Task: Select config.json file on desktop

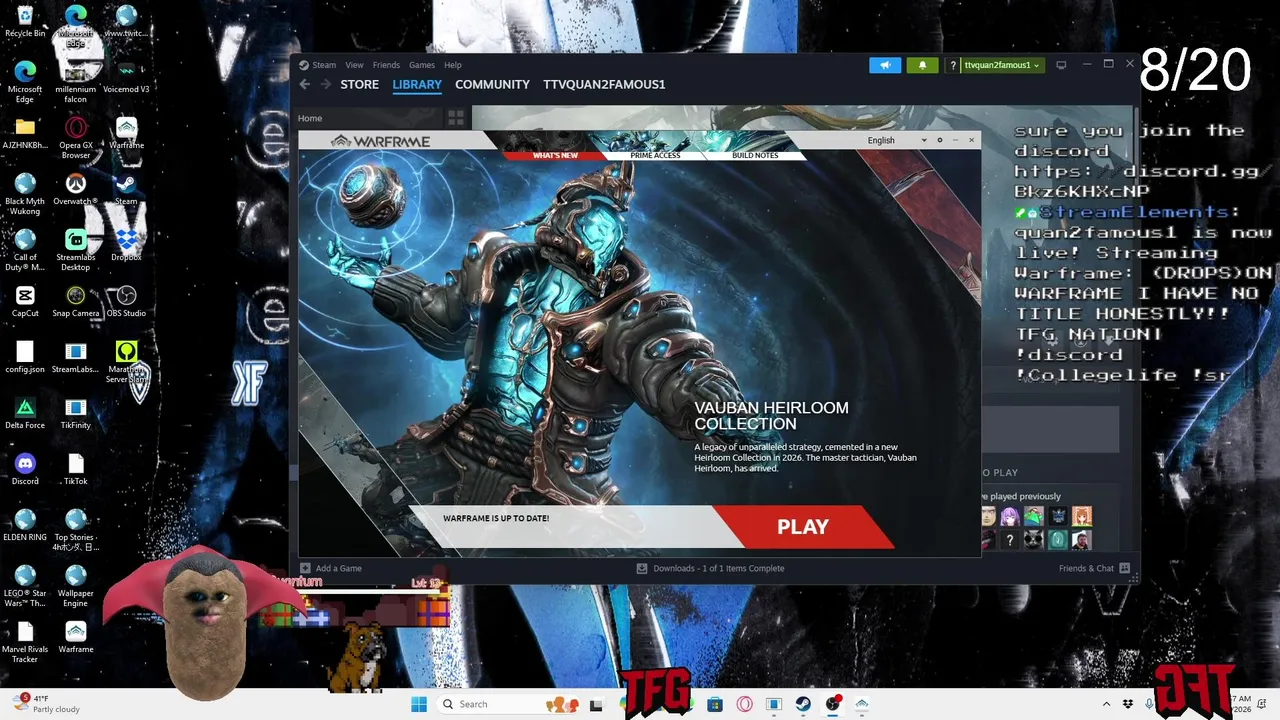Action: (x=25, y=357)
